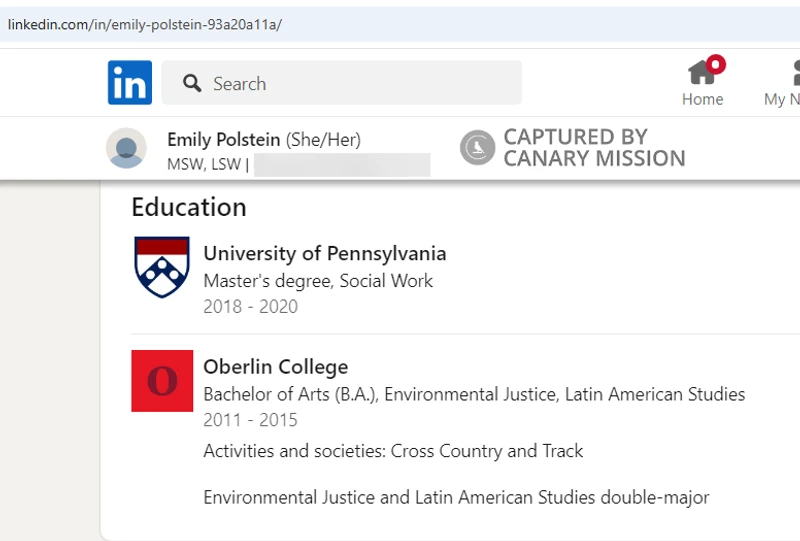Click the search magnifier icon
The image size is (800, 541).
click(x=192, y=83)
